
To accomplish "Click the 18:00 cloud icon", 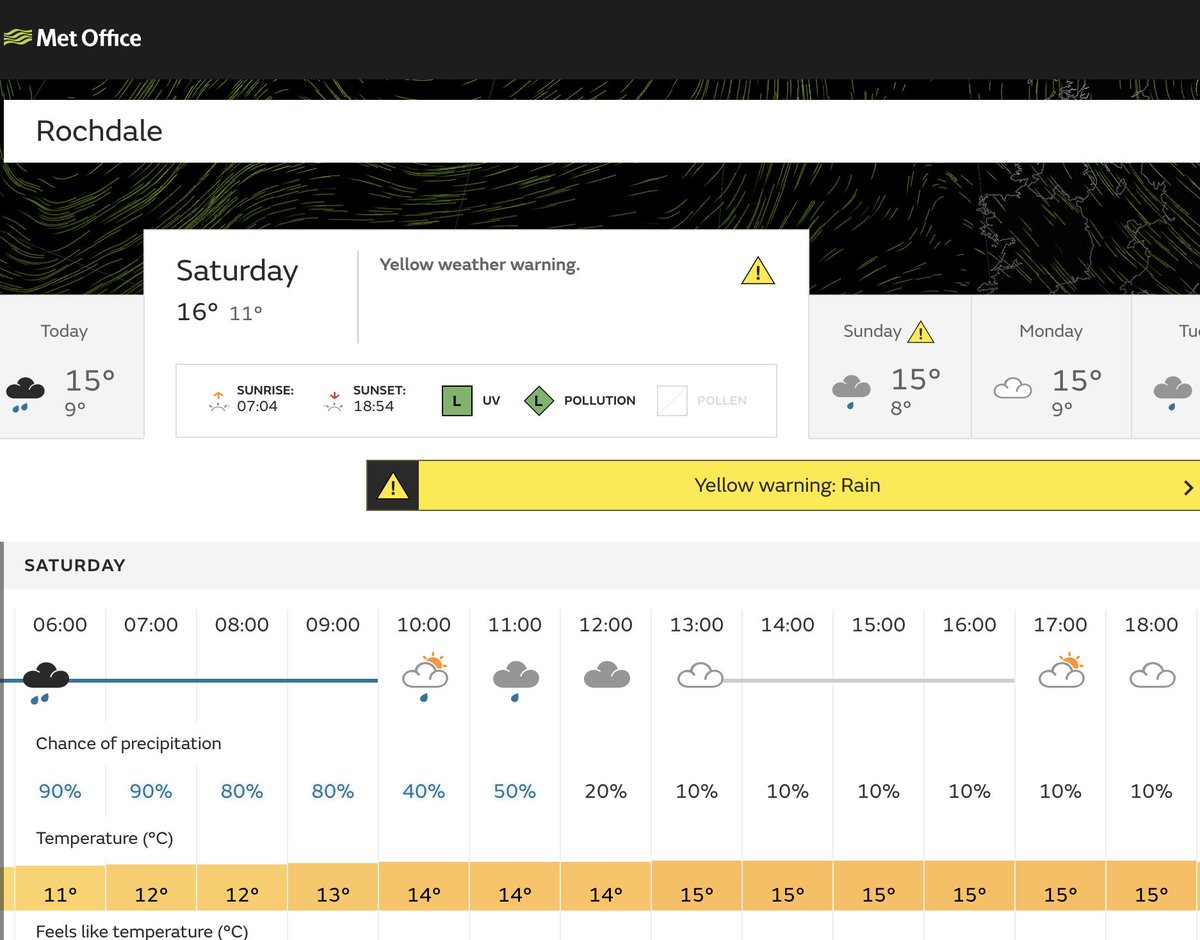I will 1151,676.
